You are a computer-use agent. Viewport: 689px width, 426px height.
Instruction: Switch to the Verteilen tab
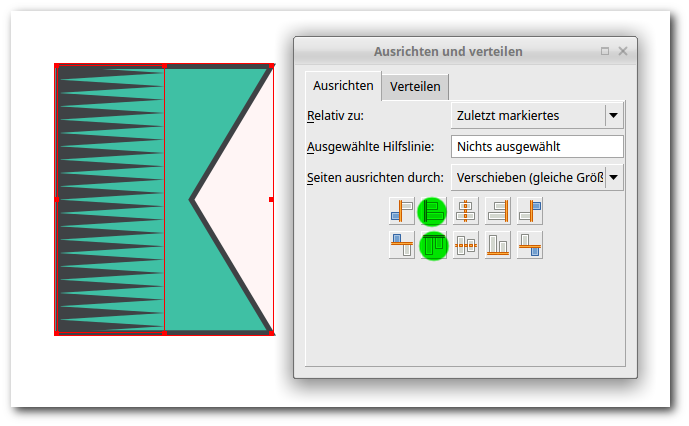tap(415, 86)
